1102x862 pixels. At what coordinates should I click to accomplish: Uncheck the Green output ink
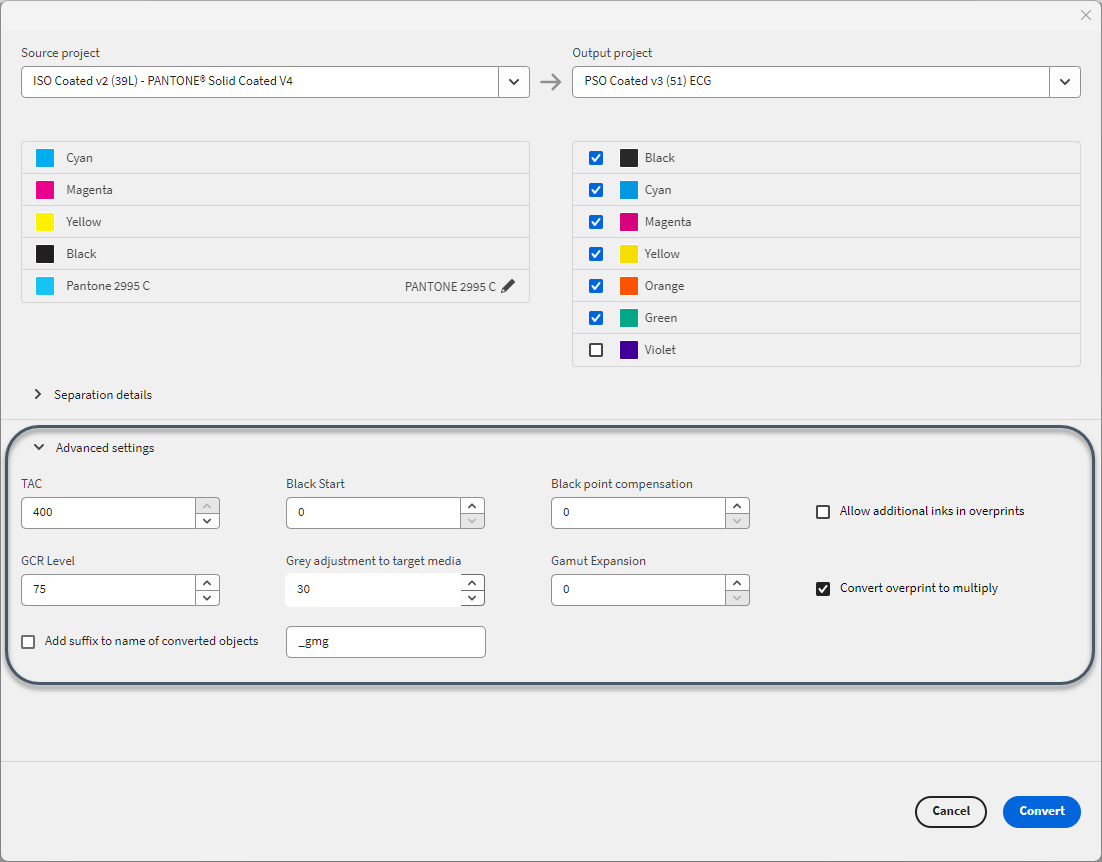coord(596,318)
